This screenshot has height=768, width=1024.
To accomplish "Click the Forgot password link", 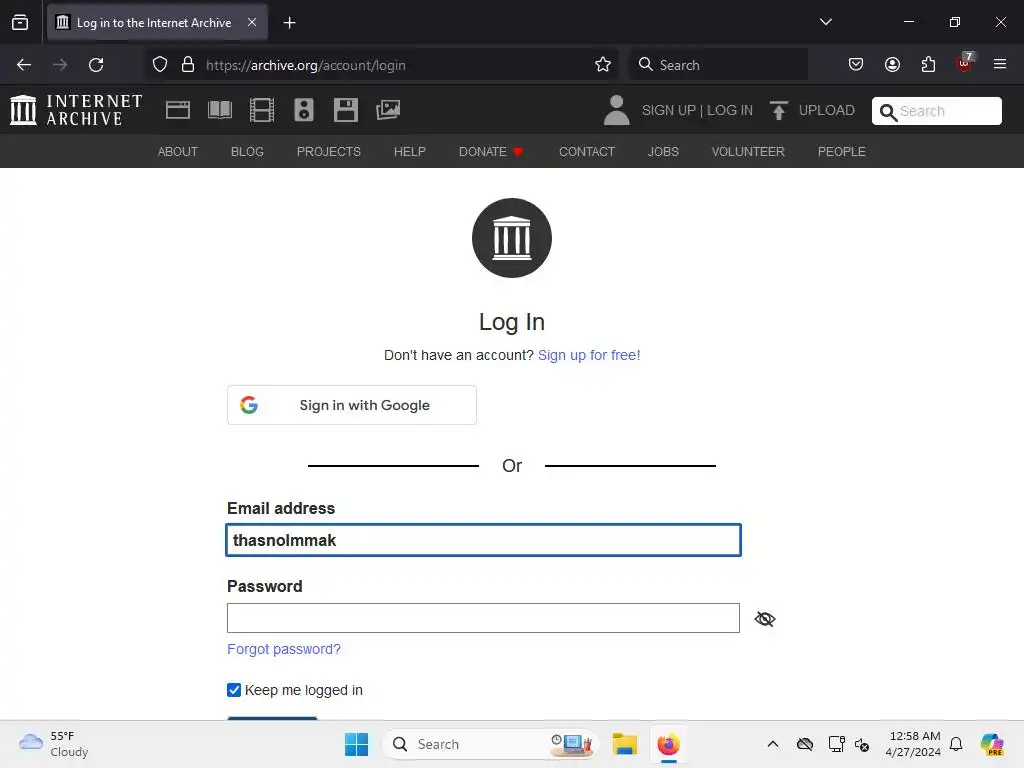I will [x=284, y=649].
